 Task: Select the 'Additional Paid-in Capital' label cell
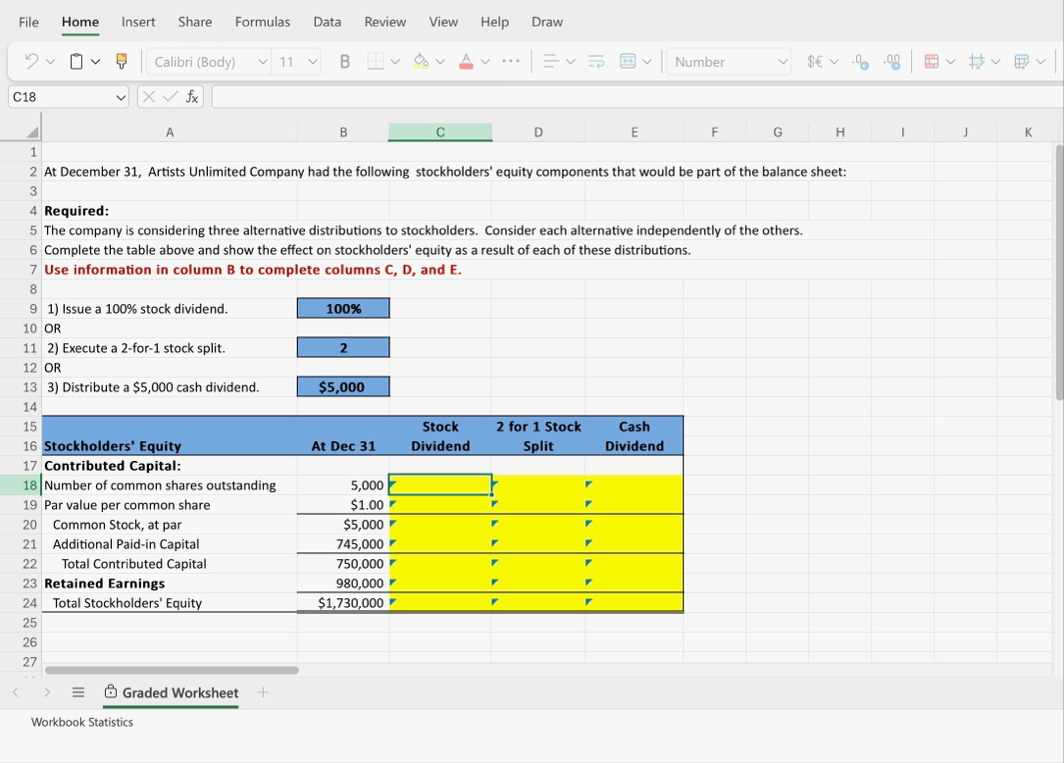point(170,544)
